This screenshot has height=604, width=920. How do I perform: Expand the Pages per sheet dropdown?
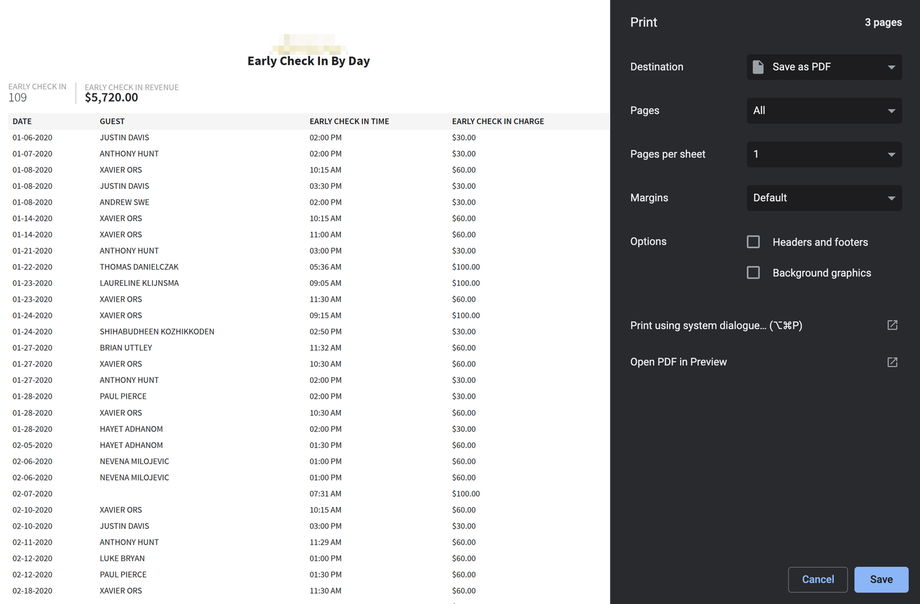(824, 154)
